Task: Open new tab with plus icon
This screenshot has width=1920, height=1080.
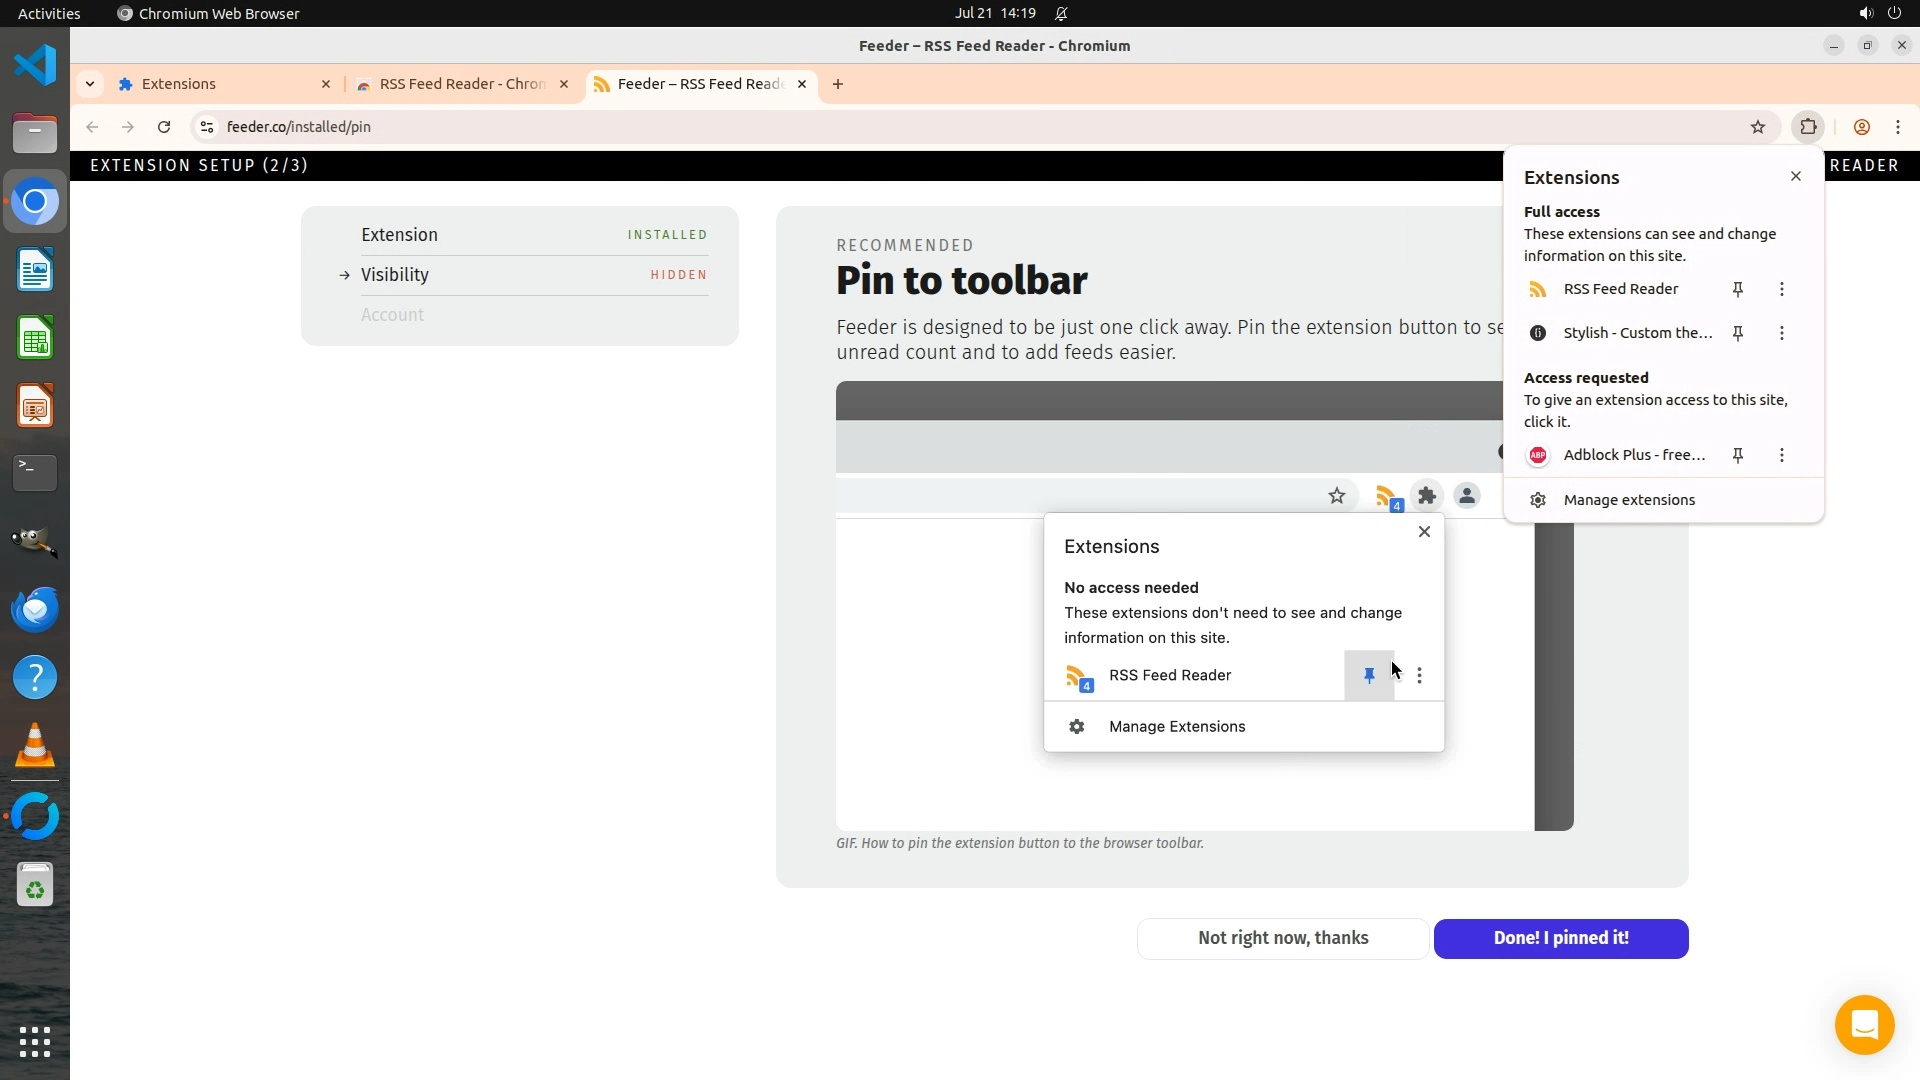Action: pyautogui.click(x=838, y=84)
